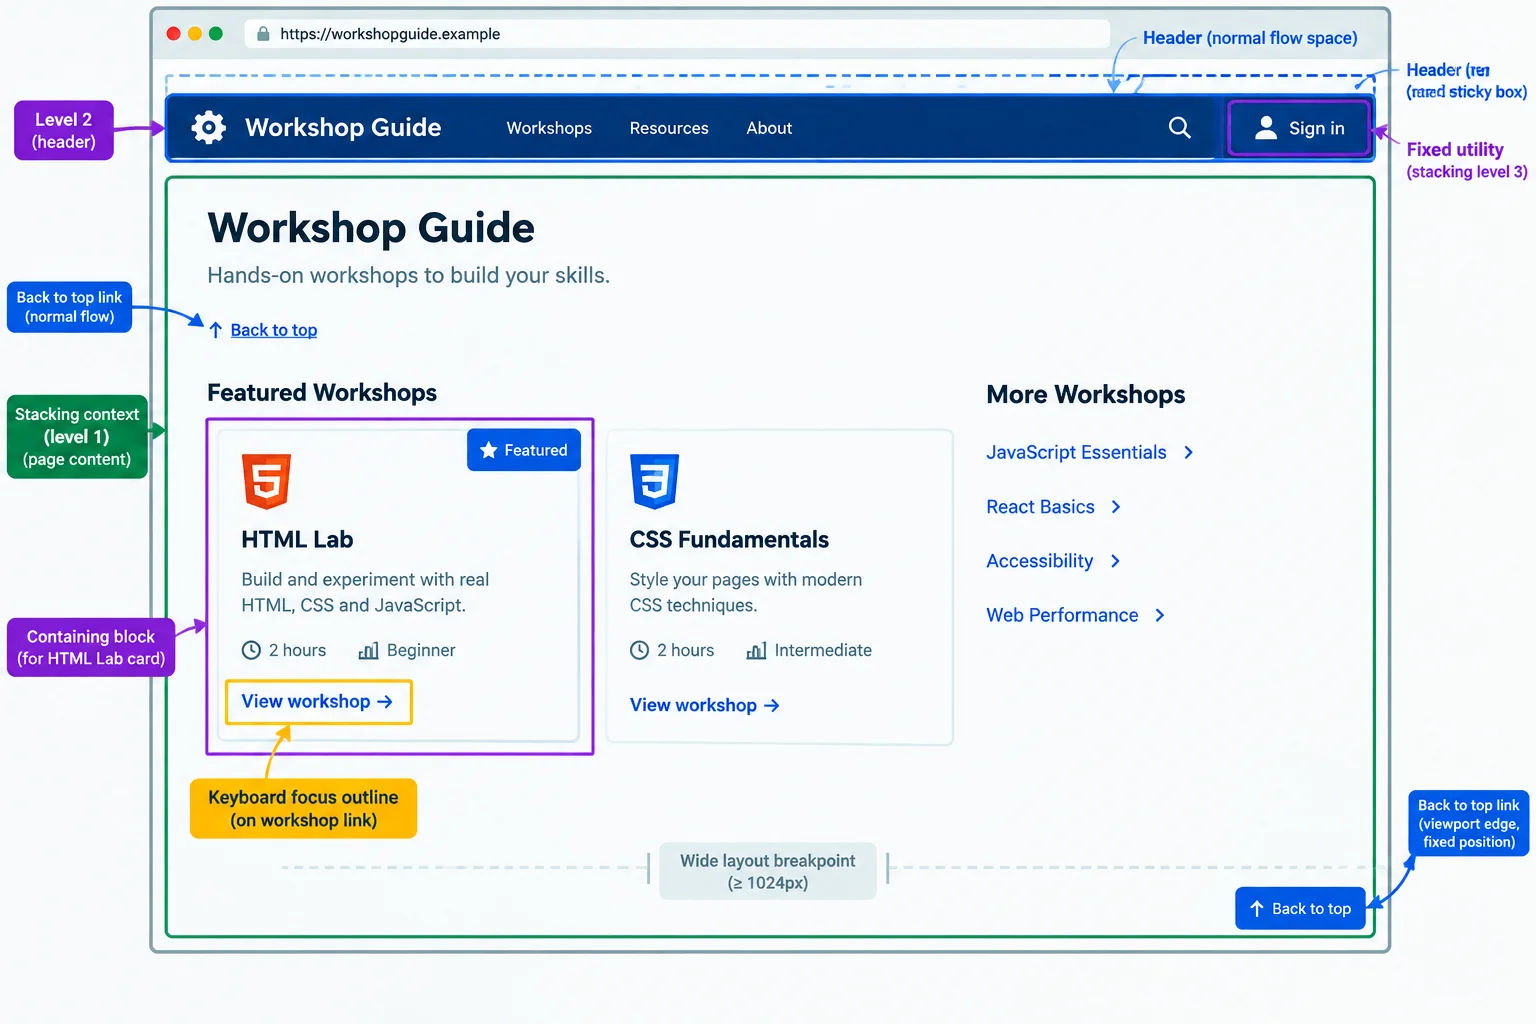The image size is (1536, 1024).
Task: Click the Sign in button
Action: [x=1298, y=128]
